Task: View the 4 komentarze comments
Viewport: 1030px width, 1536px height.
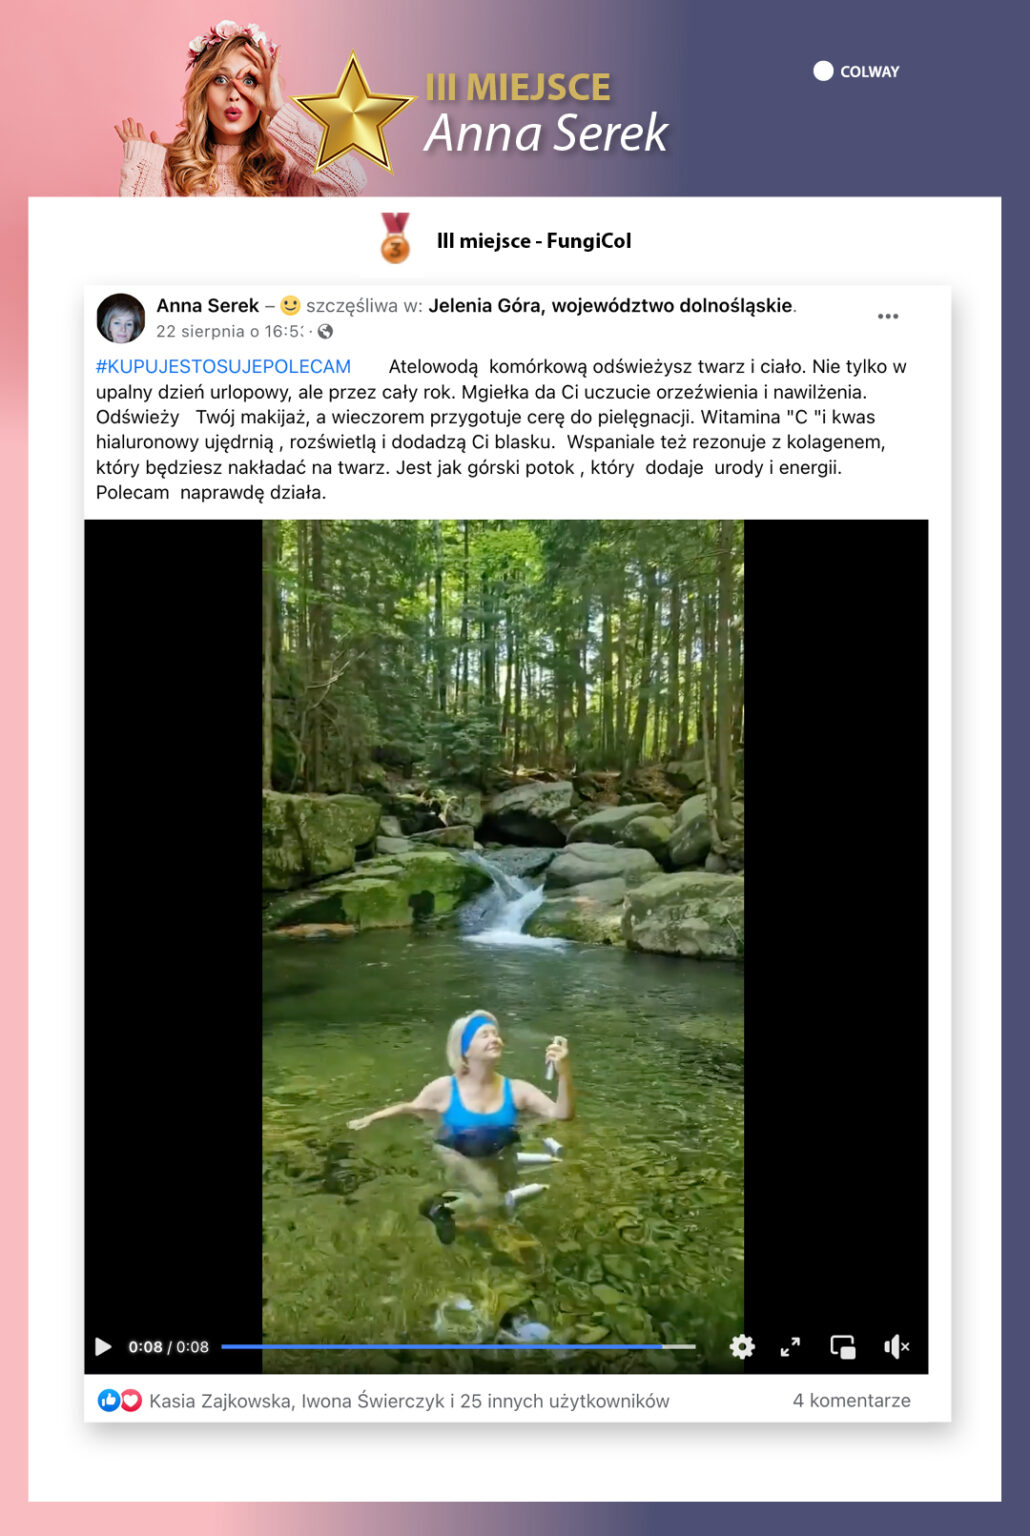Action: pyautogui.click(x=851, y=1401)
